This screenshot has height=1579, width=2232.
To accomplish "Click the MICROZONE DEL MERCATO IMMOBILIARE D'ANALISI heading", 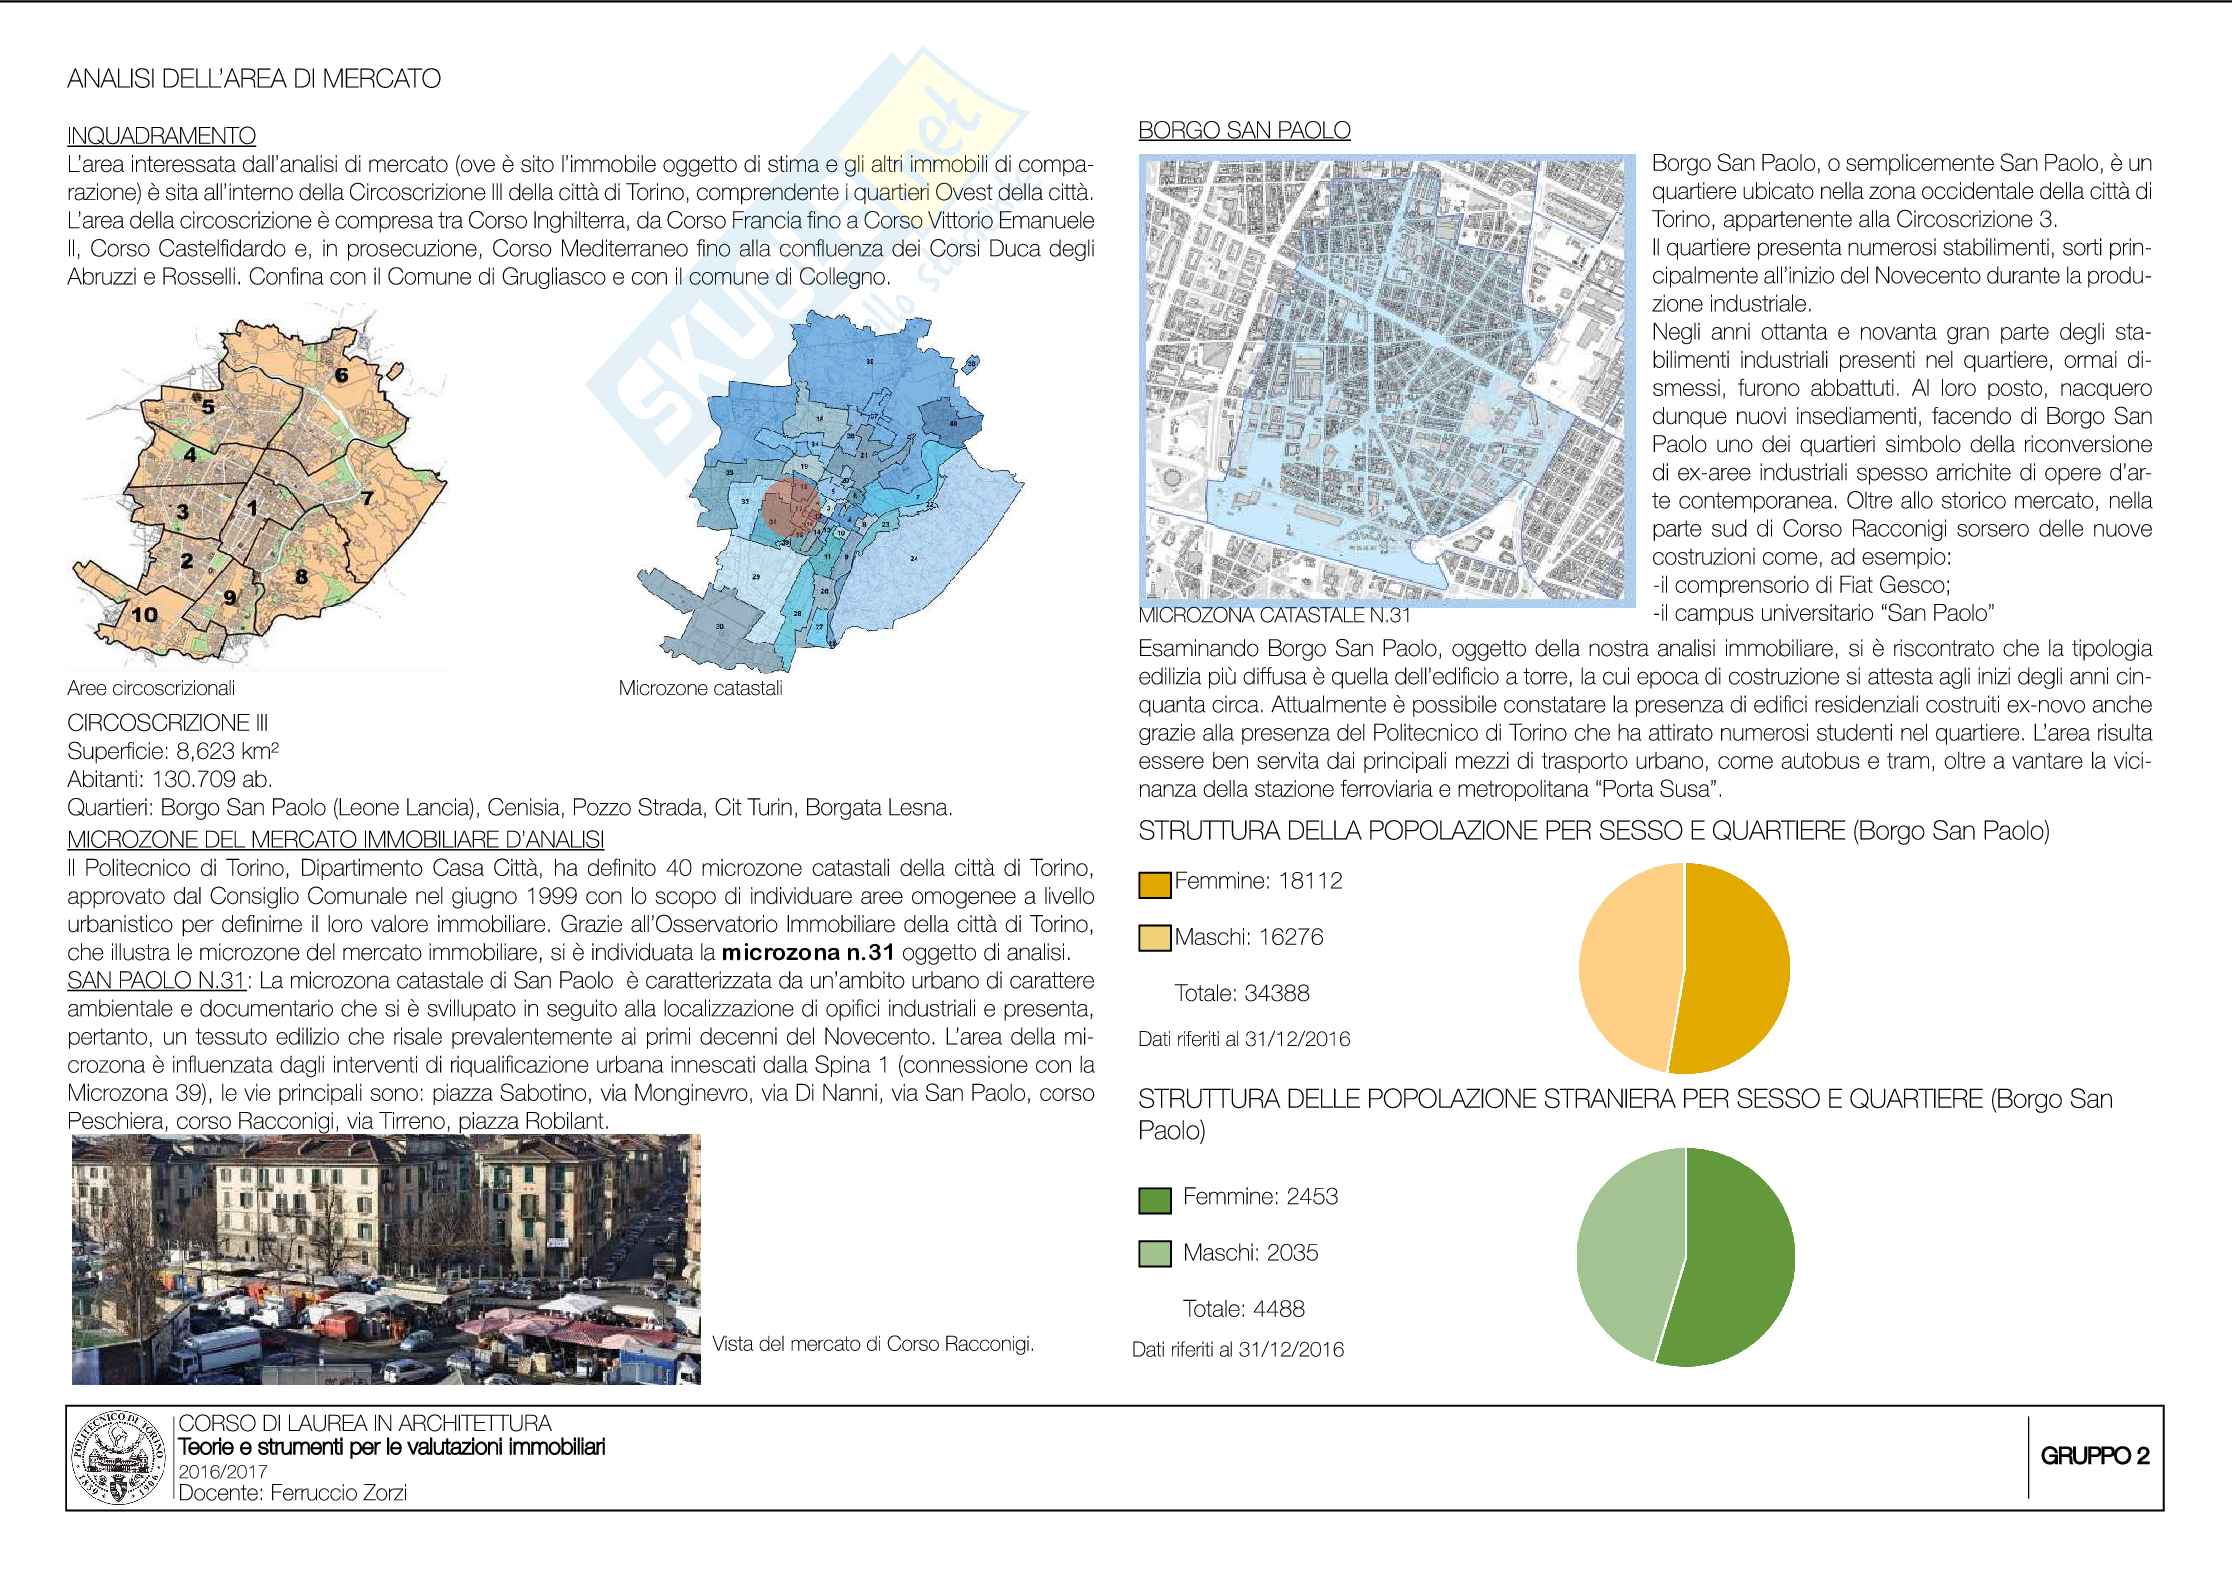I will (335, 838).
